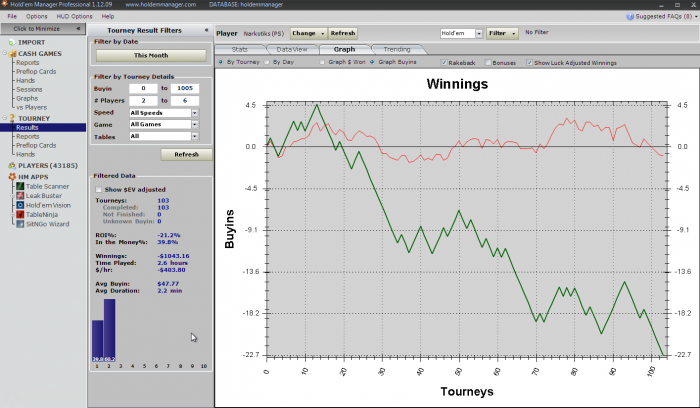Open the Help menu
700x408 pixels.
click(x=108, y=17)
